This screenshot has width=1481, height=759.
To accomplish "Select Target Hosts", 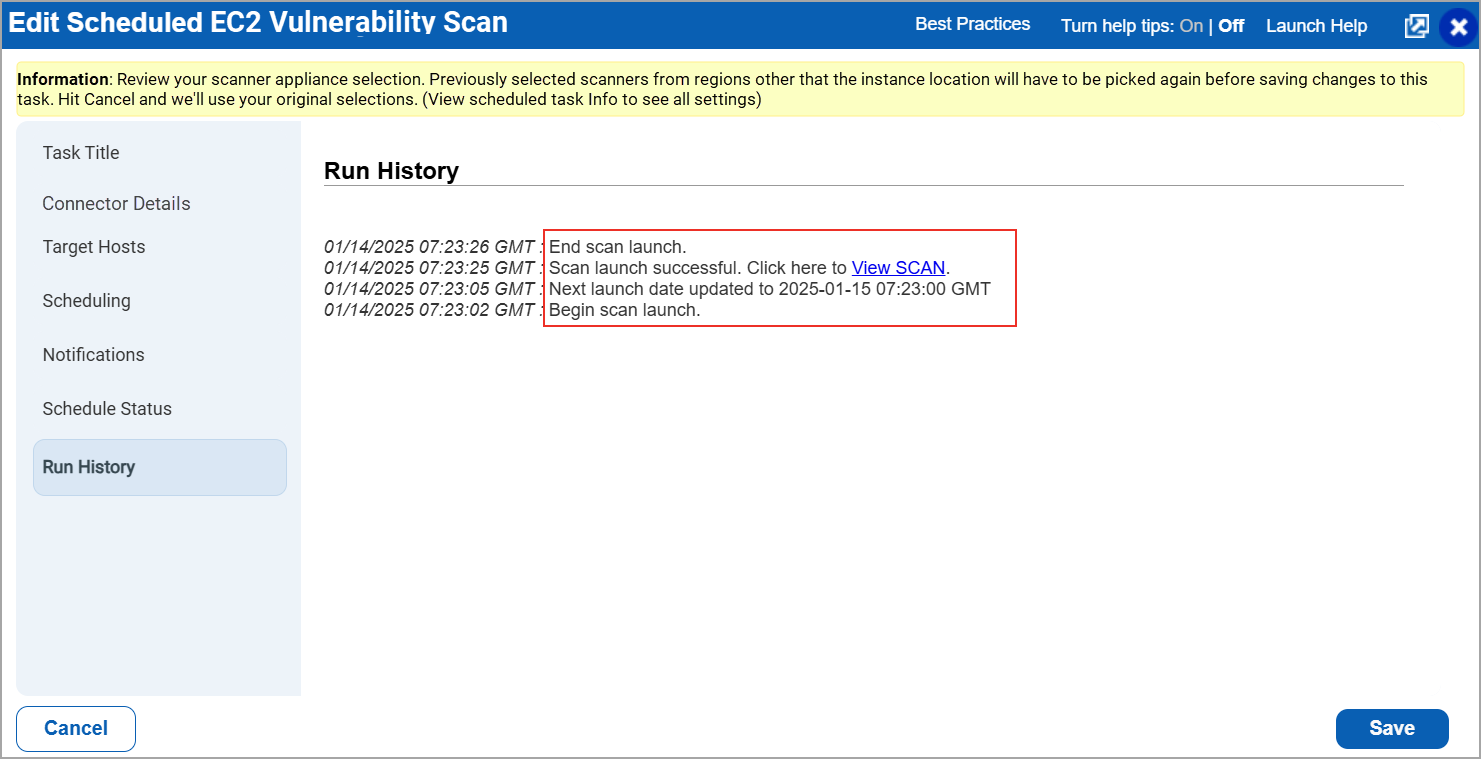I will point(93,246).
